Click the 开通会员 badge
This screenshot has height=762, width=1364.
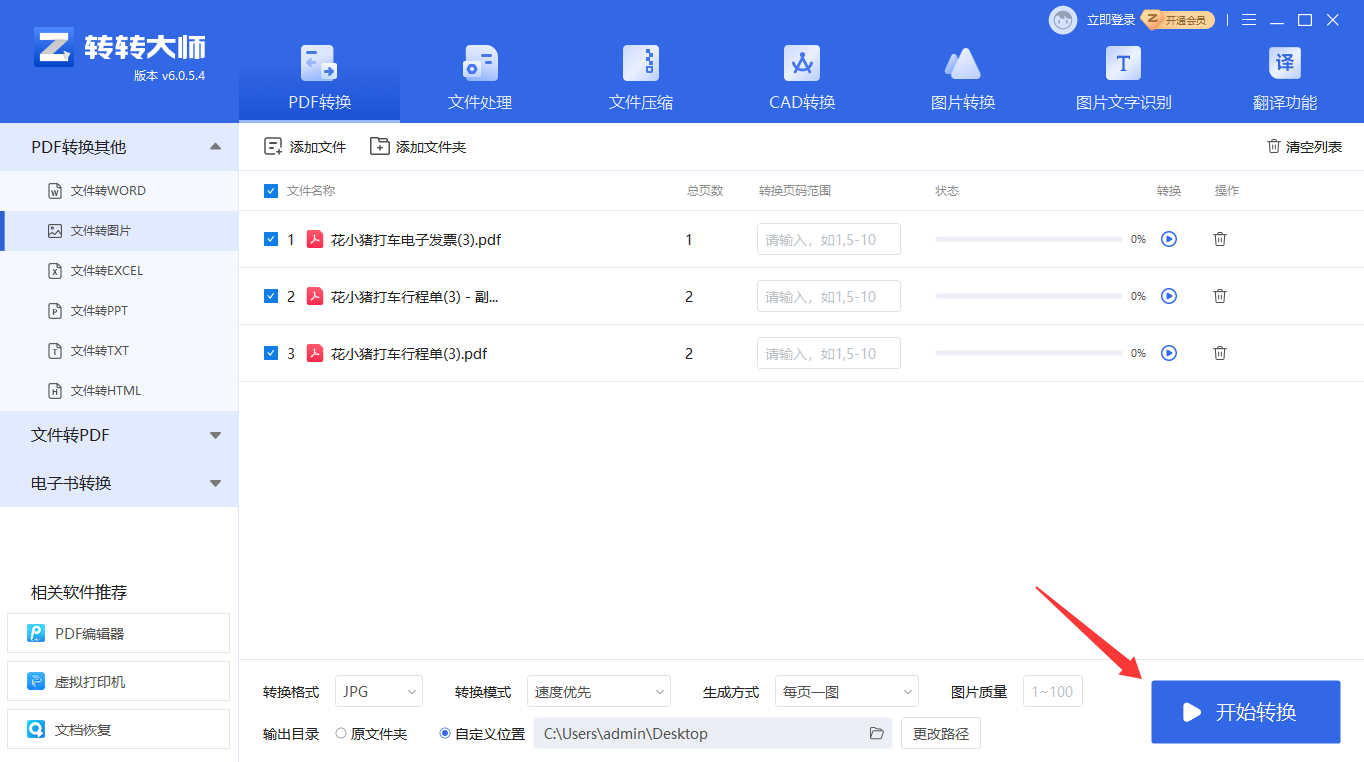1179,20
